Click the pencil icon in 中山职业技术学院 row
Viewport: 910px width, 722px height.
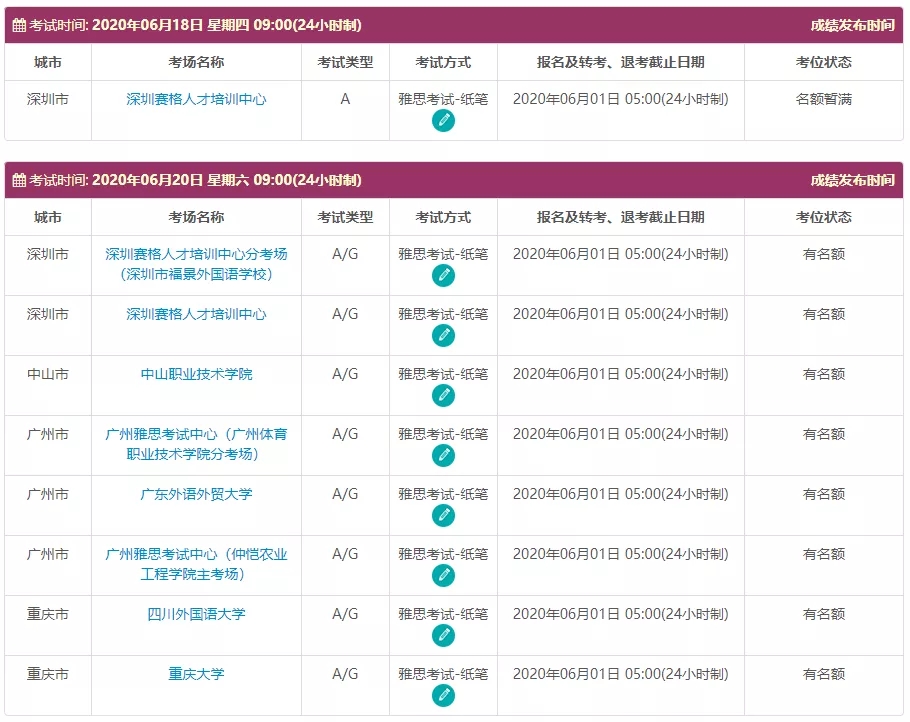[x=443, y=396]
